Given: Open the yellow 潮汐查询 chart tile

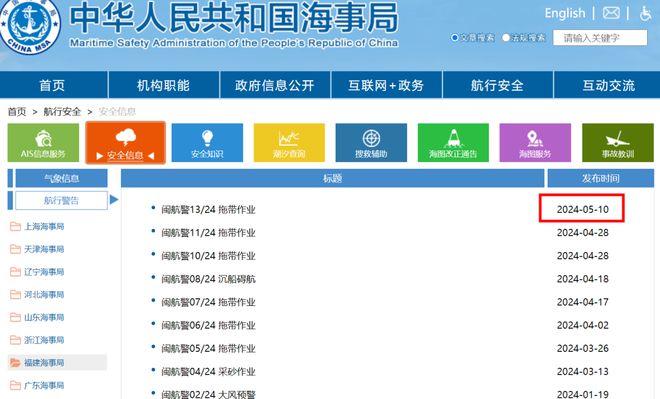Looking at the screenshot, I should coord(289,143).
